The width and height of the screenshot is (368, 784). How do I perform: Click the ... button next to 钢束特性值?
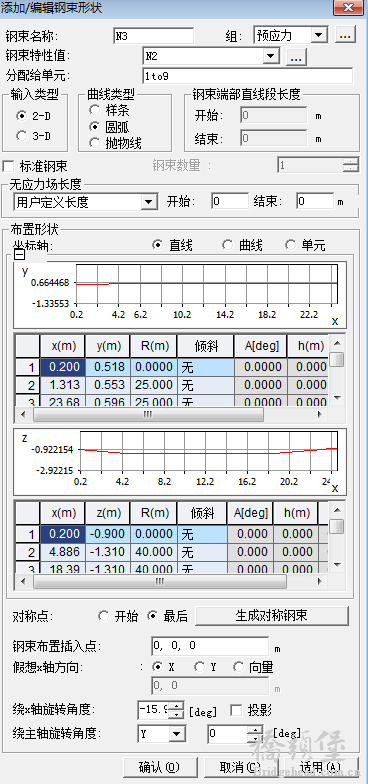[296, 58]
